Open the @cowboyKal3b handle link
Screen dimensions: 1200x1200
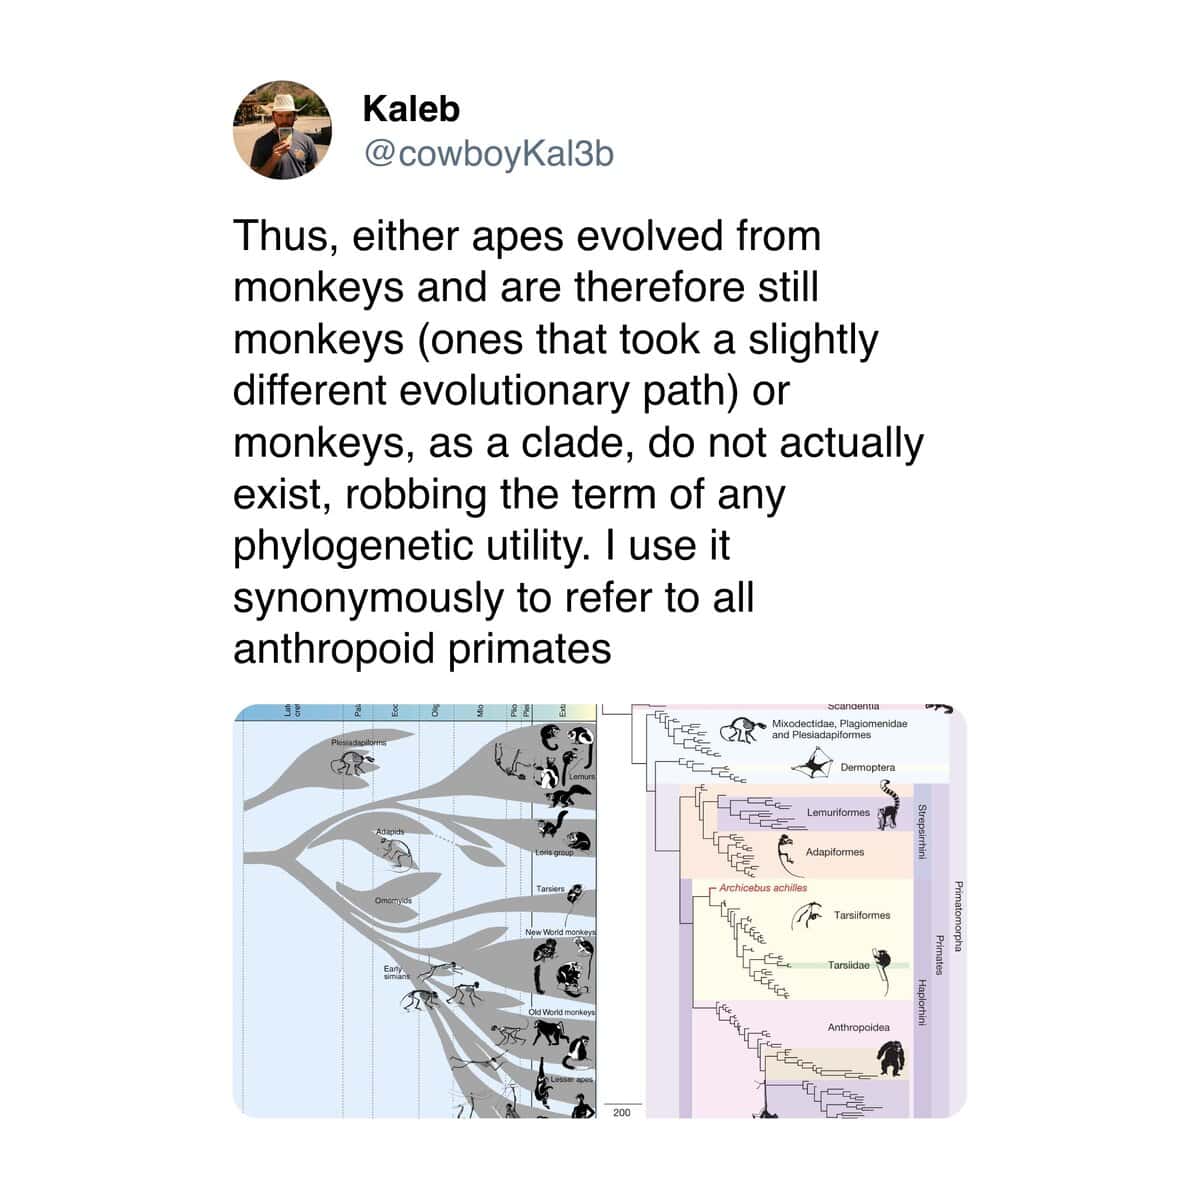[x=488, y=154]
